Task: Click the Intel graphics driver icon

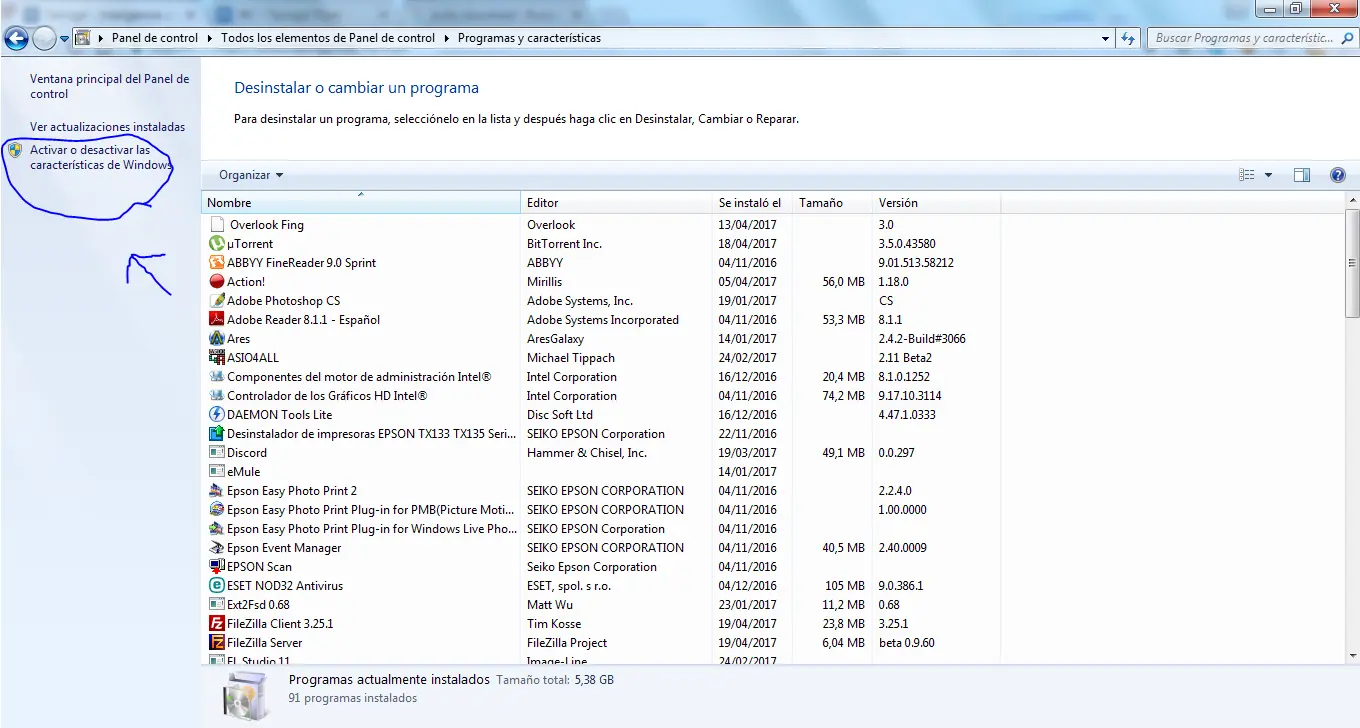Action: pyautogui.click(x=217, y=396)
